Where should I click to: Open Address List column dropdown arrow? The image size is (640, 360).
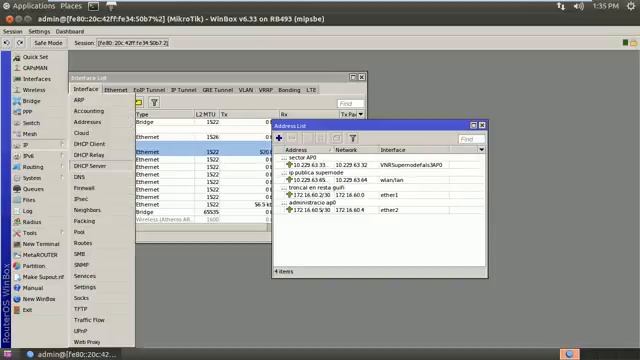tap(482, 150)
